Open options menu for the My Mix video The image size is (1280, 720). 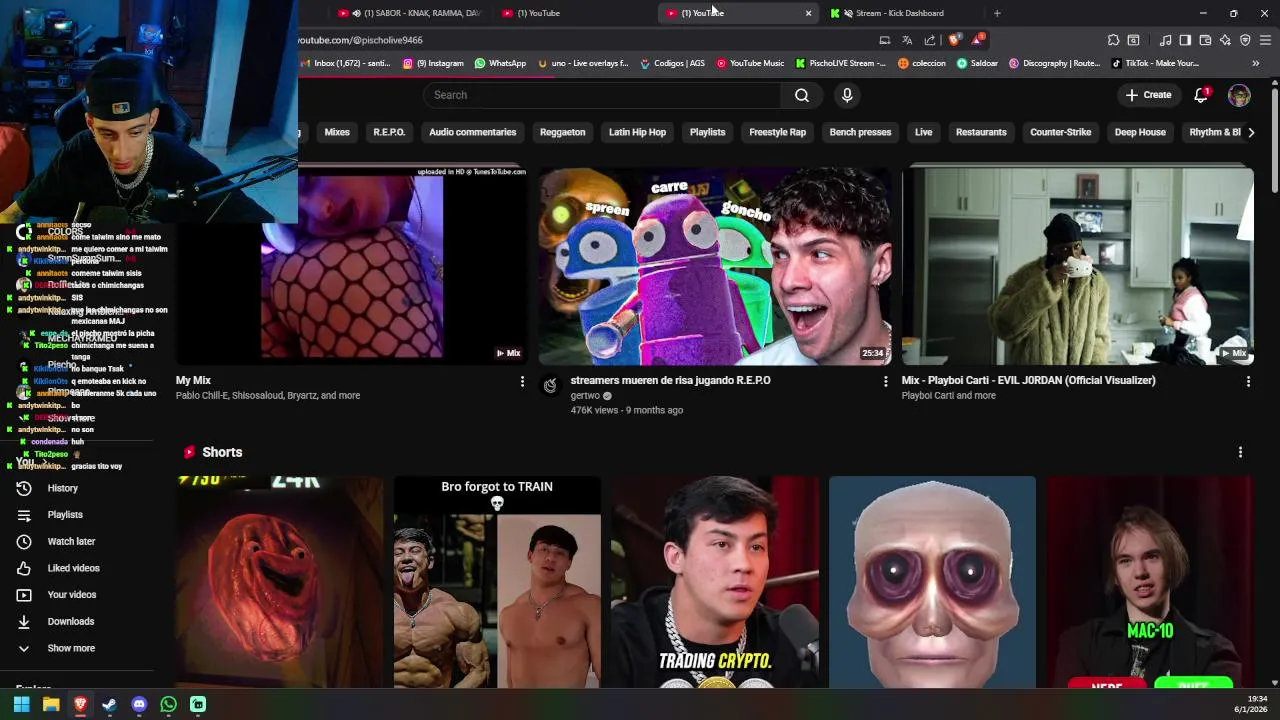522,381
